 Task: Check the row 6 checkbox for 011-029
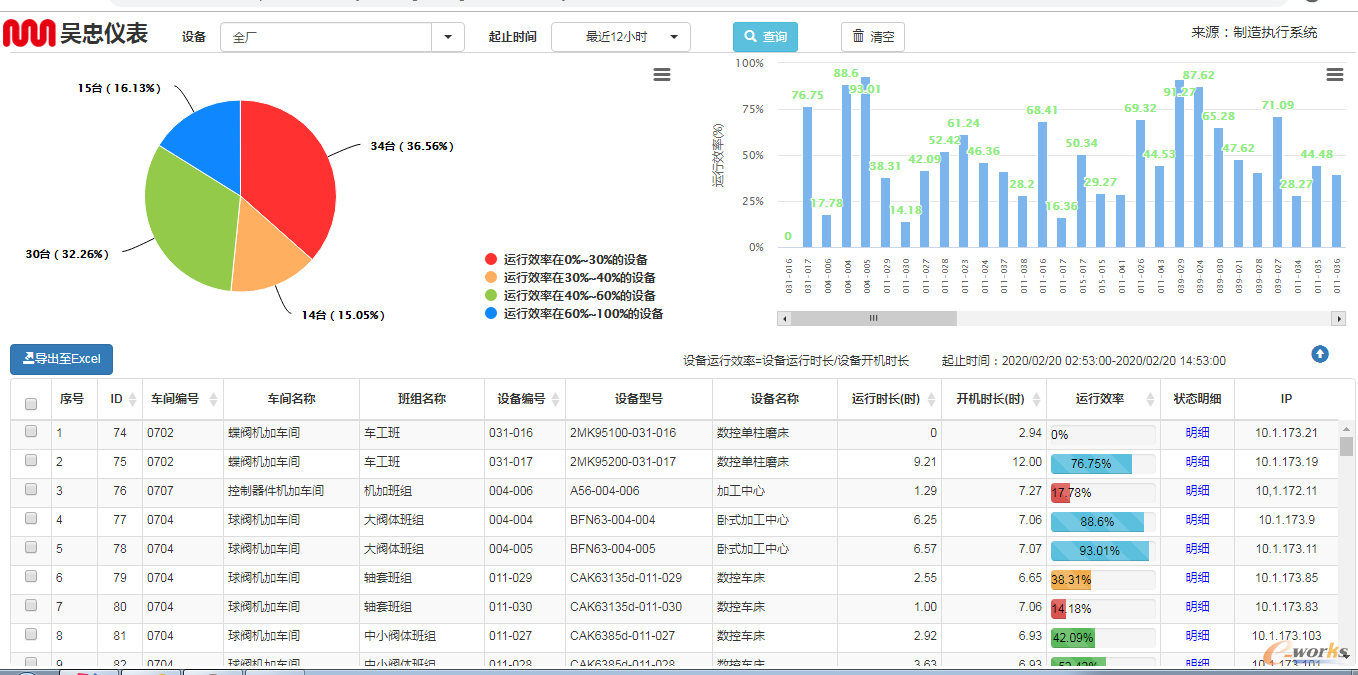click(31, 576)
